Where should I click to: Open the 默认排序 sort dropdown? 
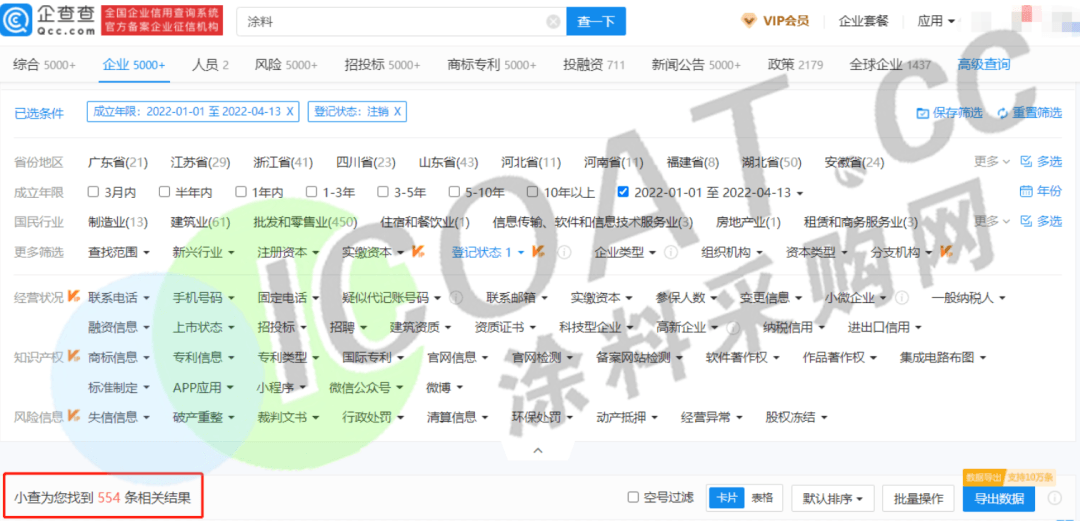pos(832,498)
